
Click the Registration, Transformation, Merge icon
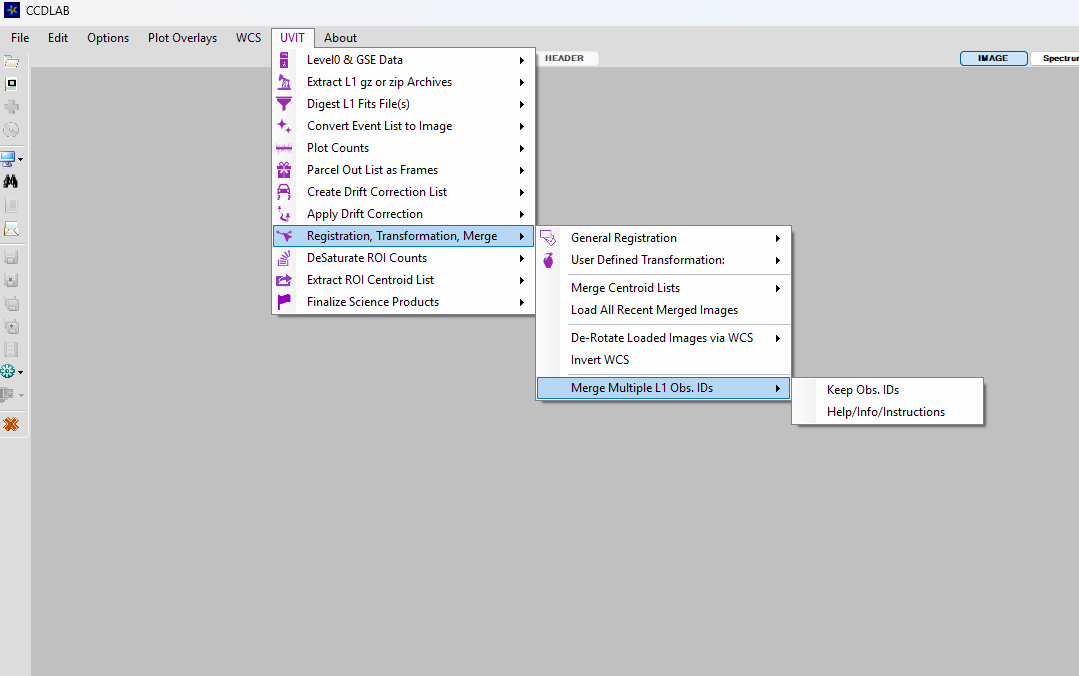(284, 236)
